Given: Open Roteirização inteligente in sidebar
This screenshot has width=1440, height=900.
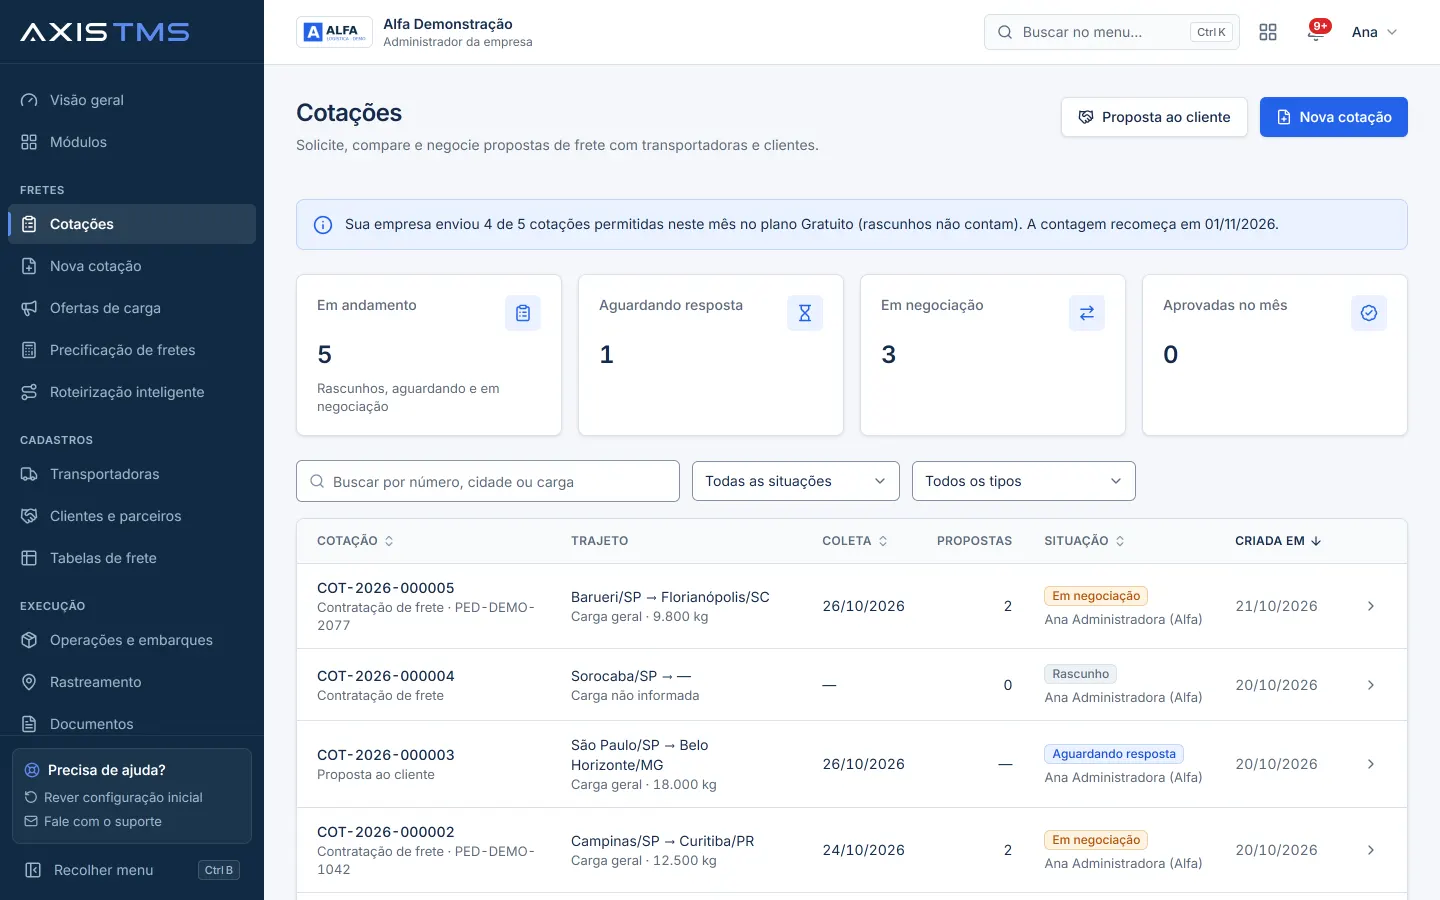Looking at the screenshot, I should [x=132, y=392].
